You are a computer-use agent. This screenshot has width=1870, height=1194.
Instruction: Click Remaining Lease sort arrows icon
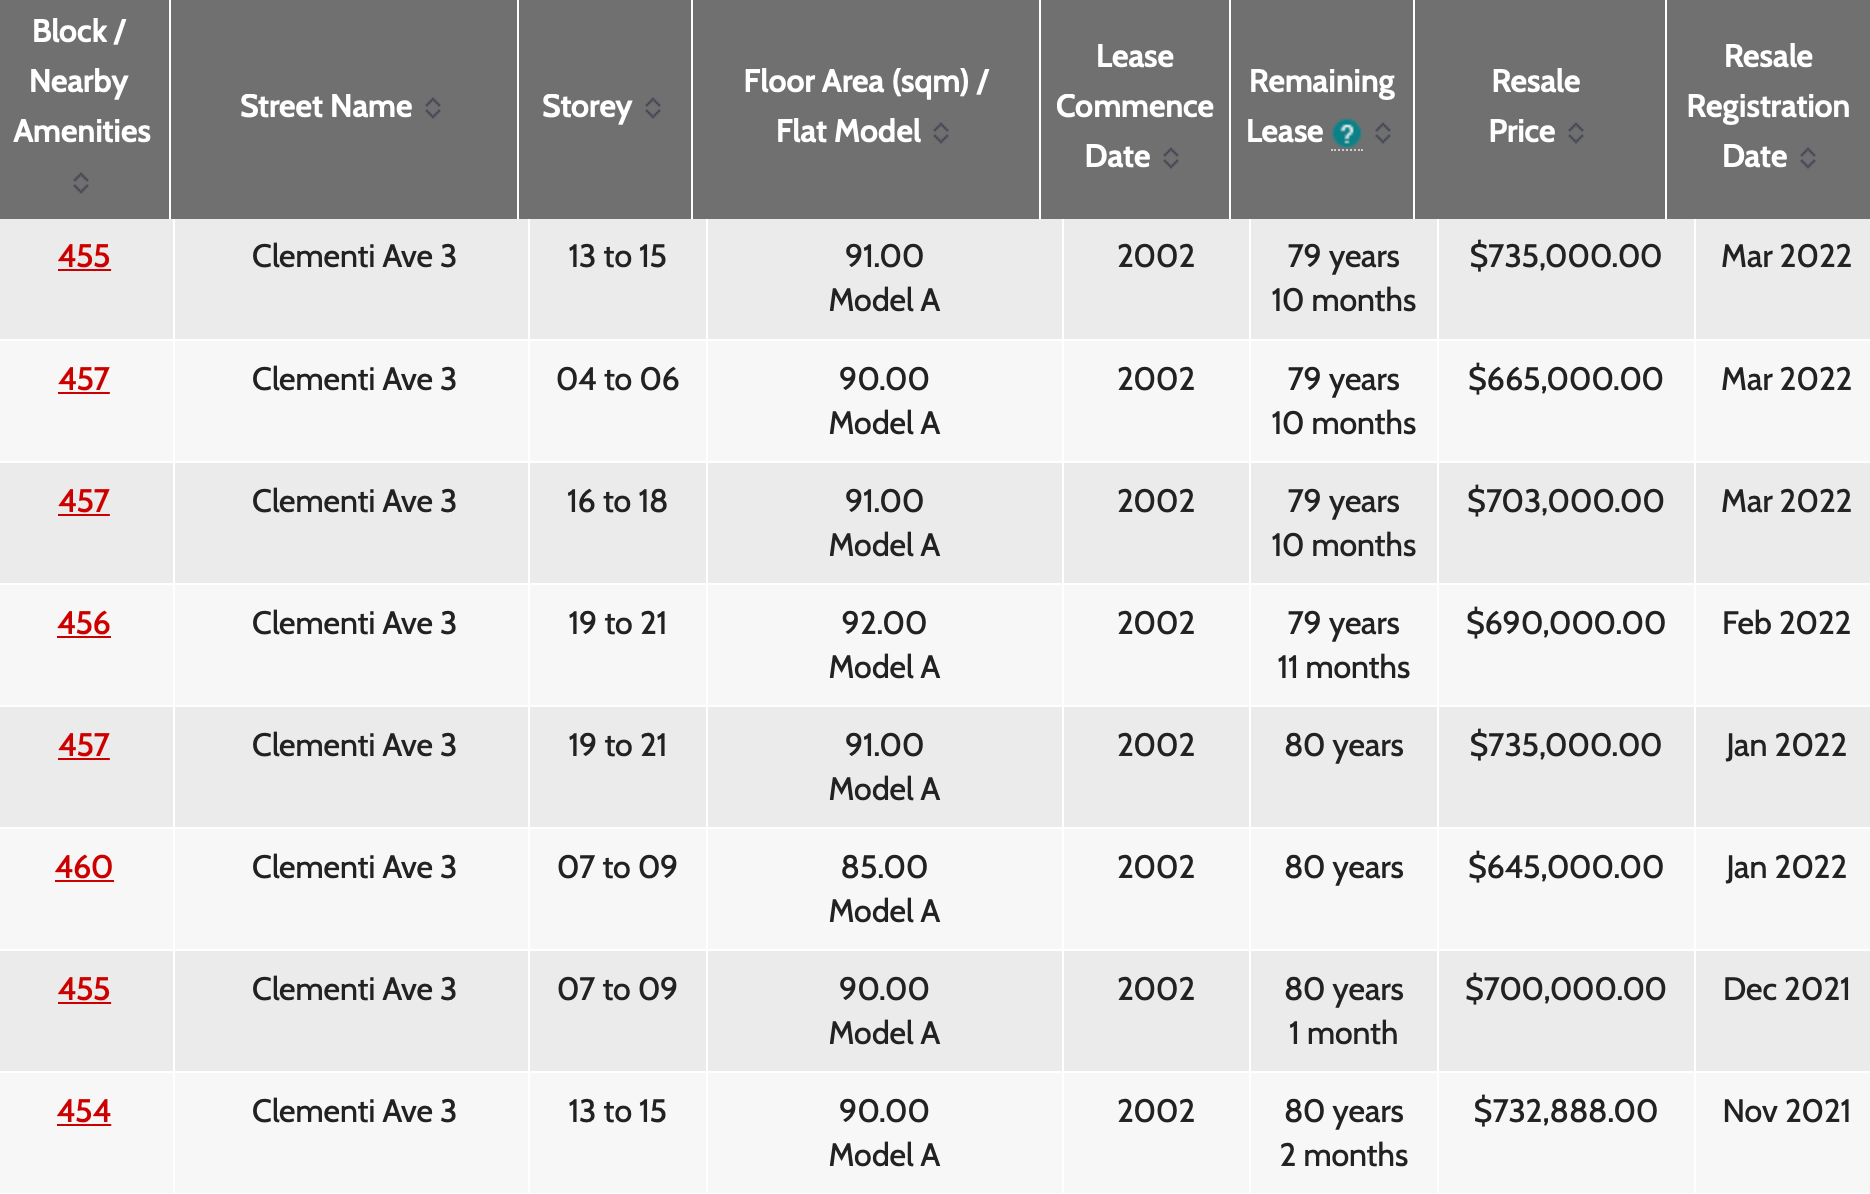pyautogui.click(x=1383, y=133)
